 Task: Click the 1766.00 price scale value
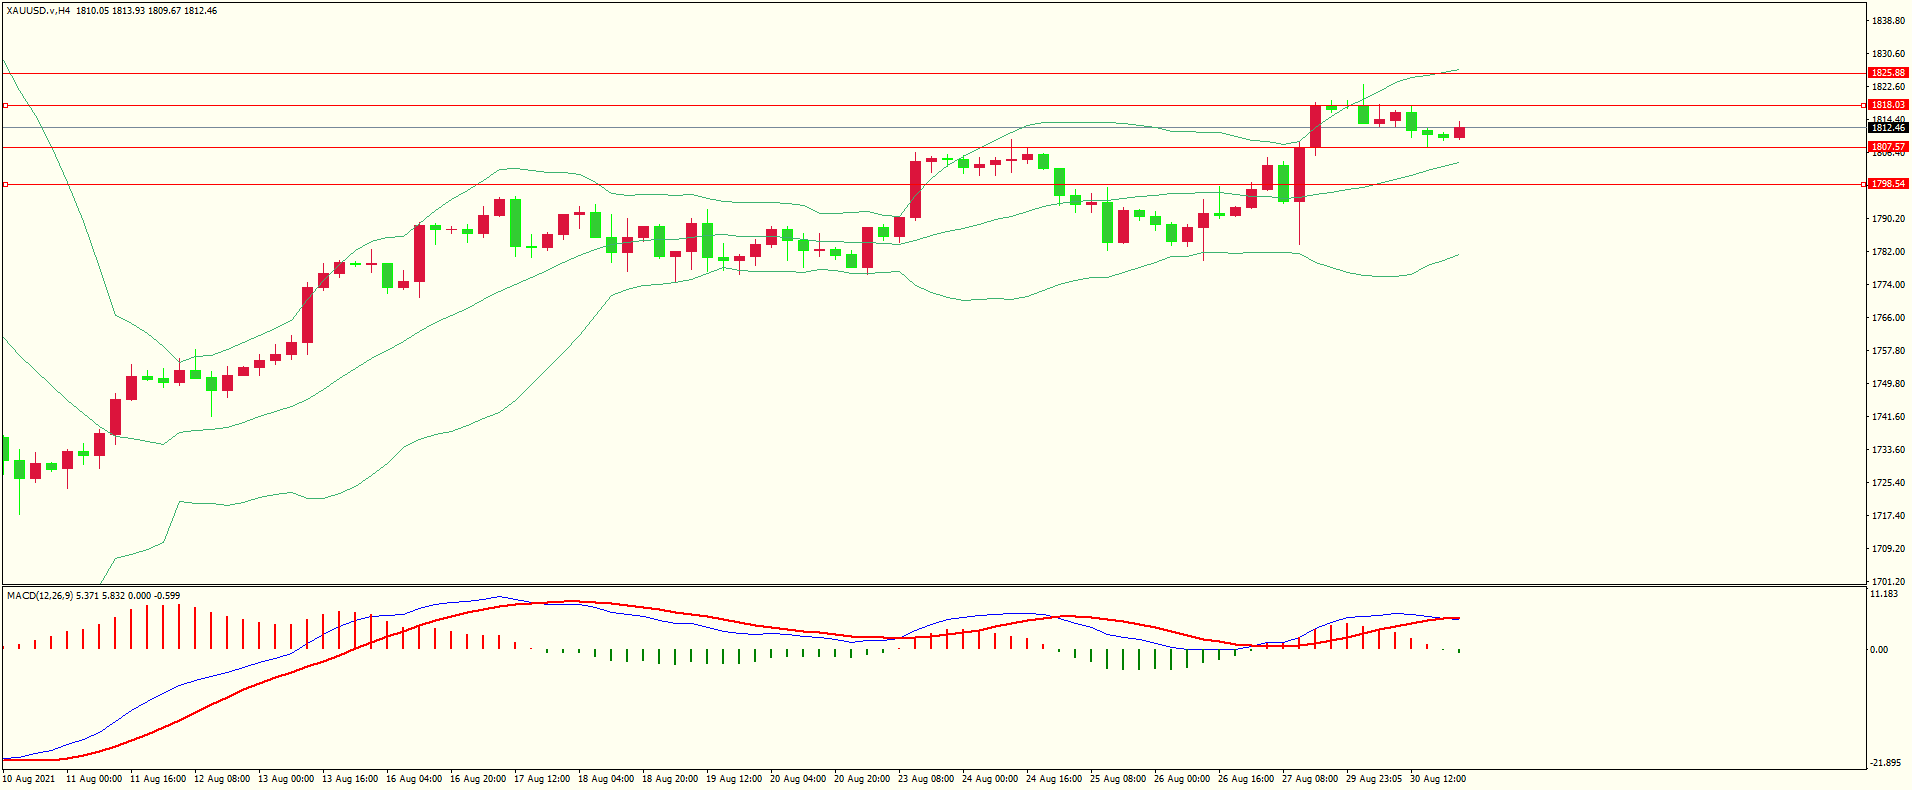click(1888, 318)
